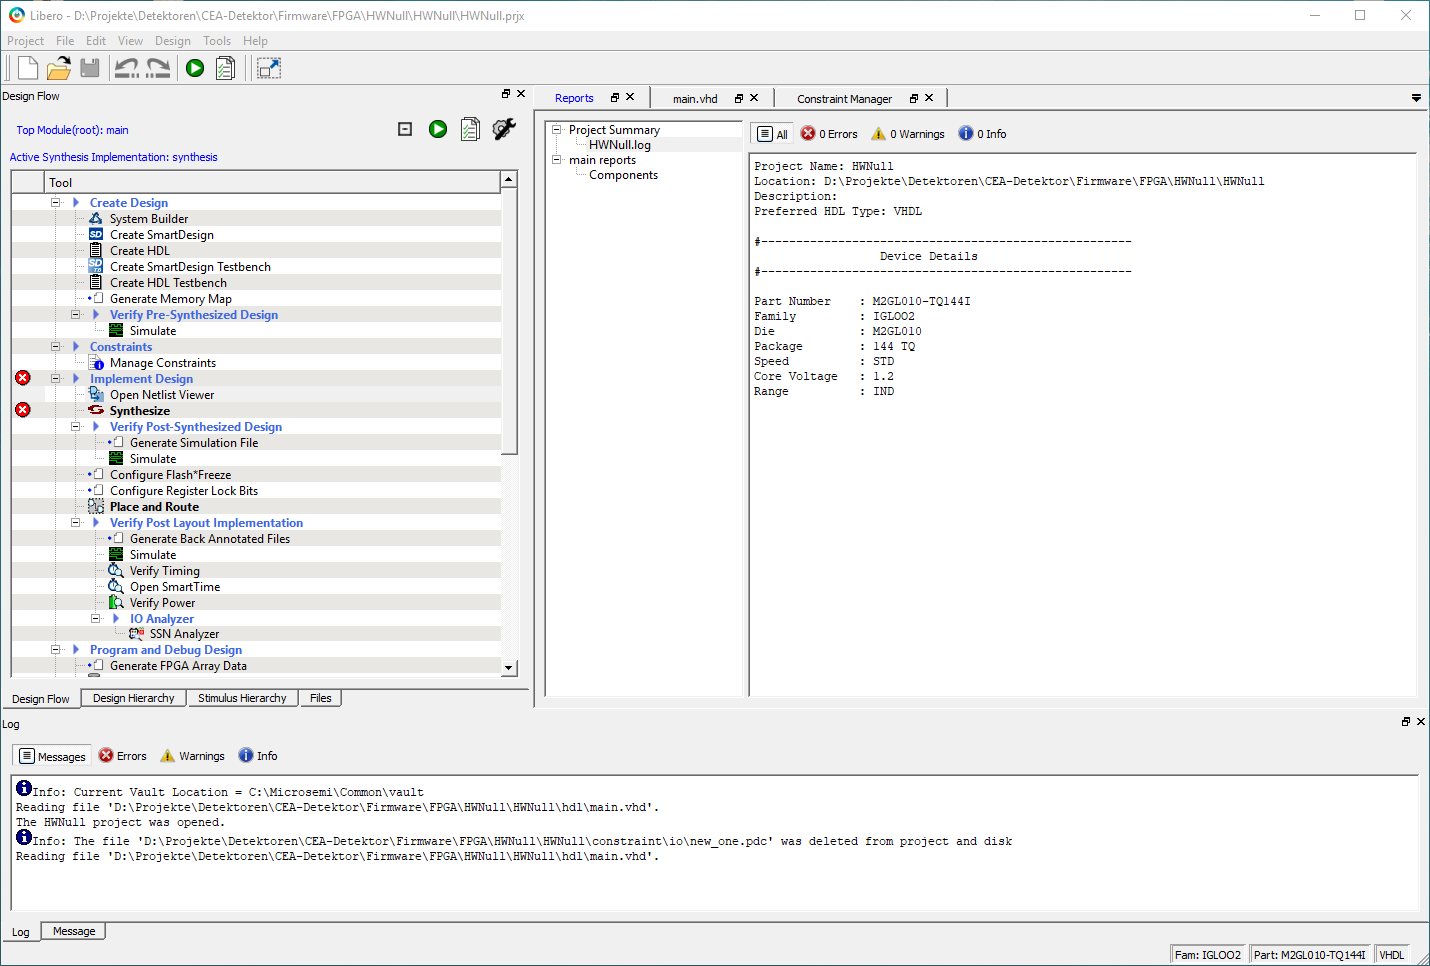This screenshot has width=1430, height=966.
Task: Open the Project menu
Action: click(25, 41)
